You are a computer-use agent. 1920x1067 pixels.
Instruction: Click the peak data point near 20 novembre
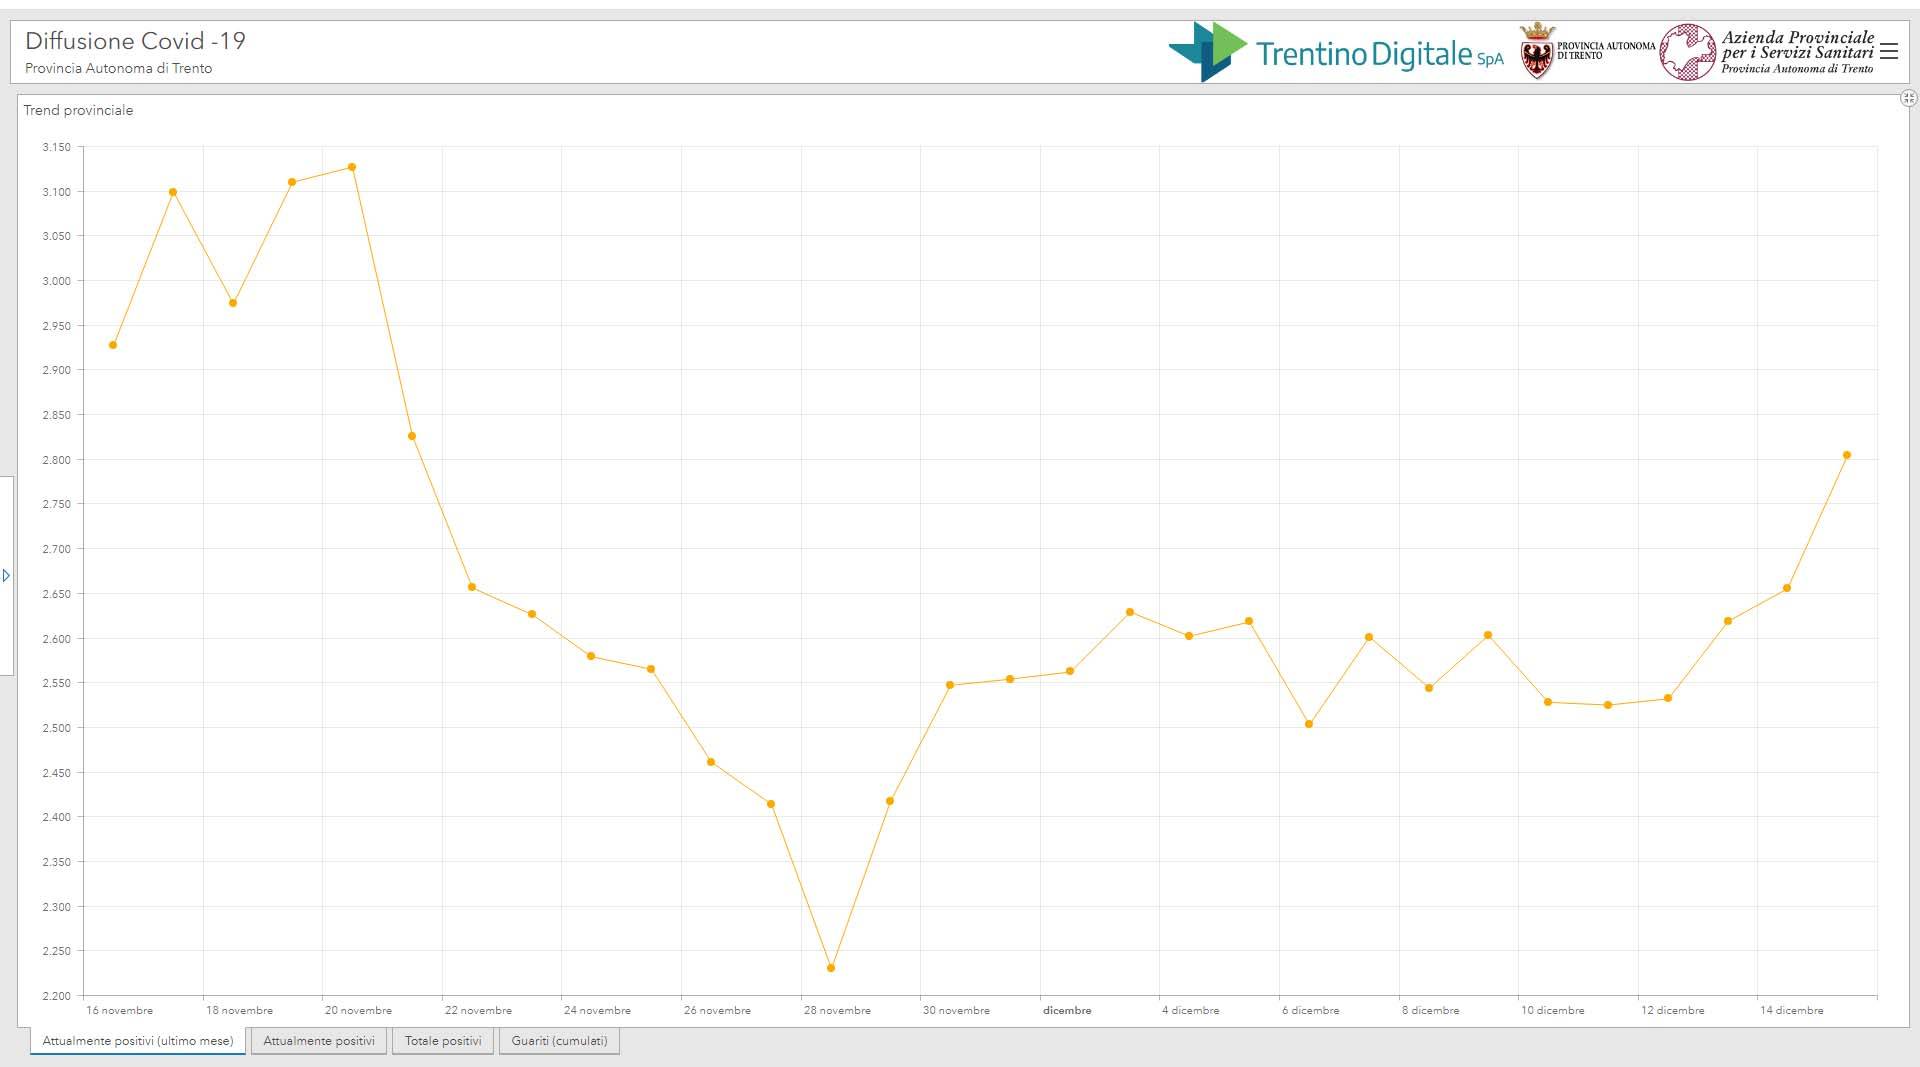352,167
